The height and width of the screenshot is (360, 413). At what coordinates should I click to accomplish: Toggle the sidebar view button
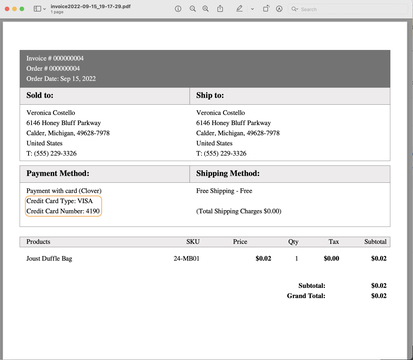point(37,9)
